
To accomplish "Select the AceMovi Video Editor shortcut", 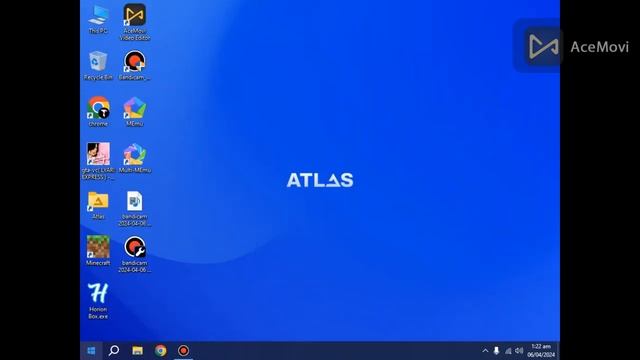I will [x=135, y=22].
